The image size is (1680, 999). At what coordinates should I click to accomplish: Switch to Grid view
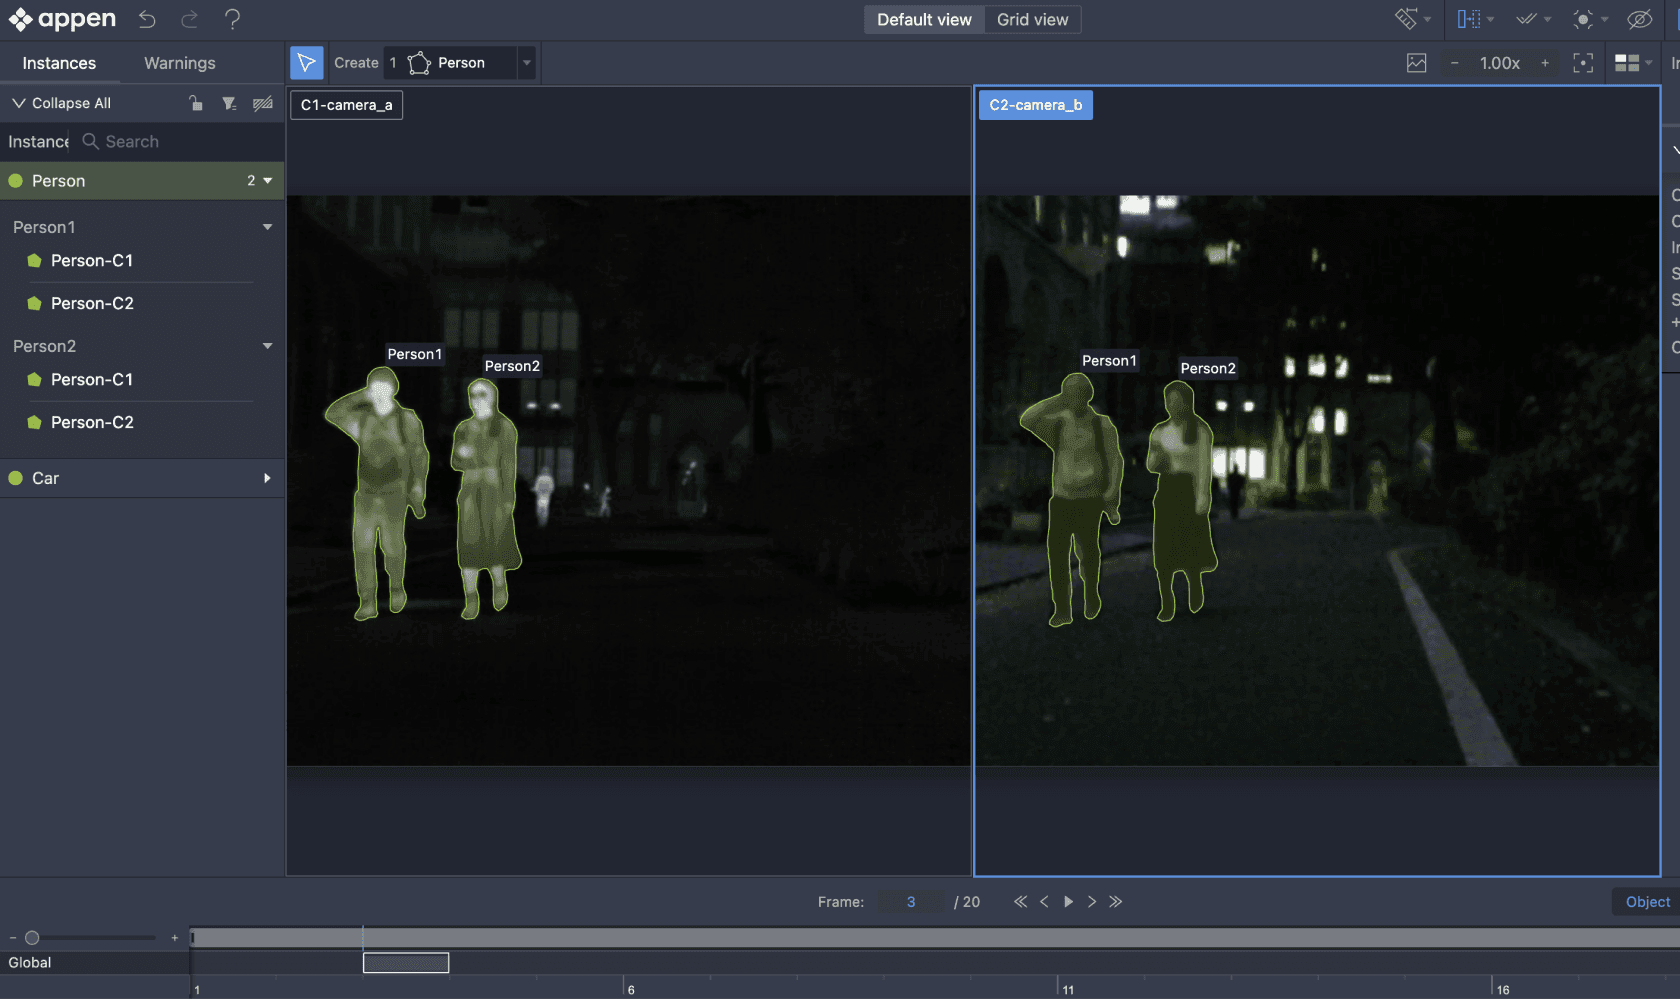tap(1032, 19)
